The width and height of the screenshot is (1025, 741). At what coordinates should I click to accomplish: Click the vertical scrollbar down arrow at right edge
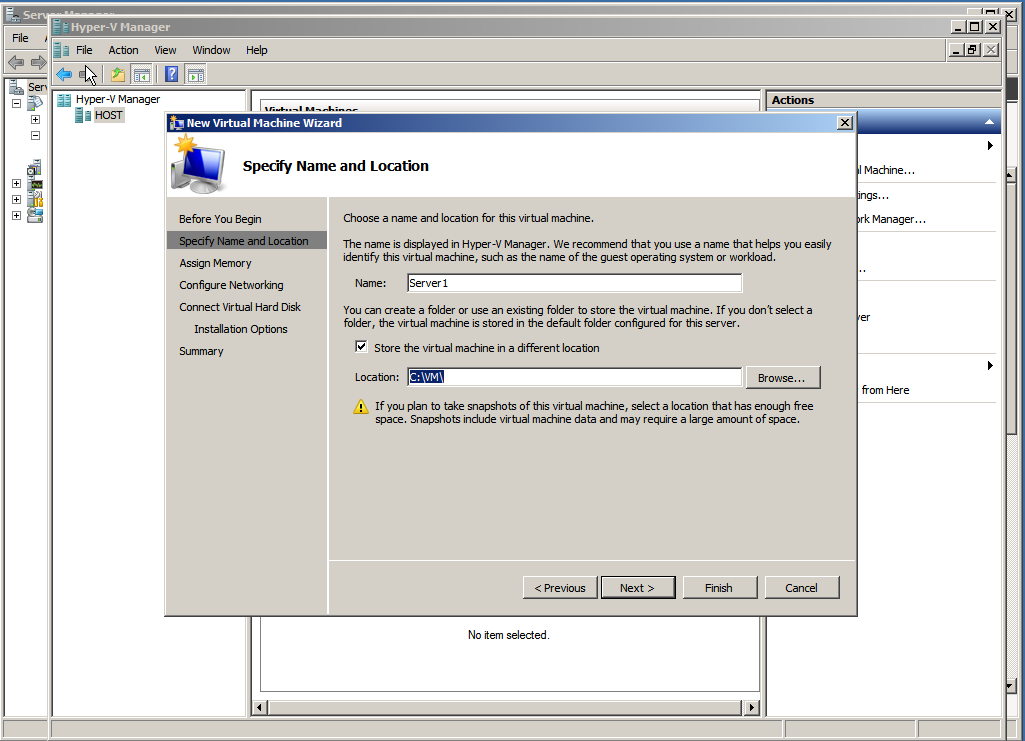(x=1011, y=686)
